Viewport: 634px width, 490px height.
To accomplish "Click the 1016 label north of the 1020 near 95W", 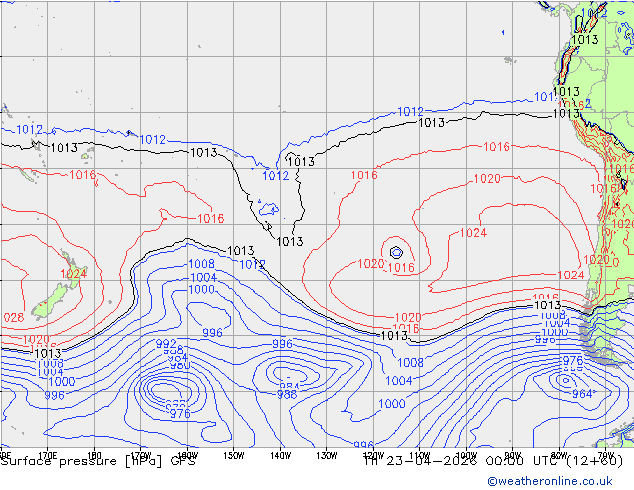I will coord(497,146).
